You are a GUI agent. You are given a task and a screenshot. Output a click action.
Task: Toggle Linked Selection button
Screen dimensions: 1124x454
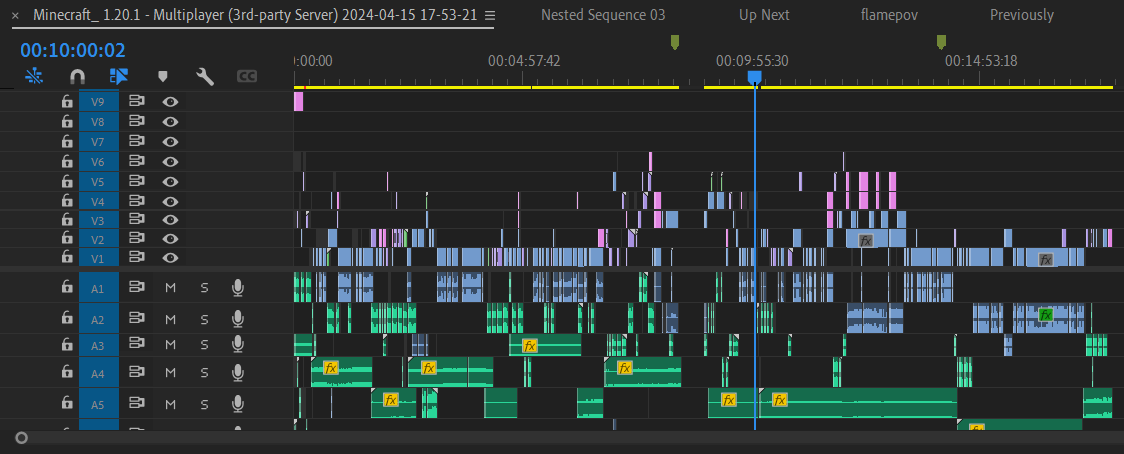119,76
